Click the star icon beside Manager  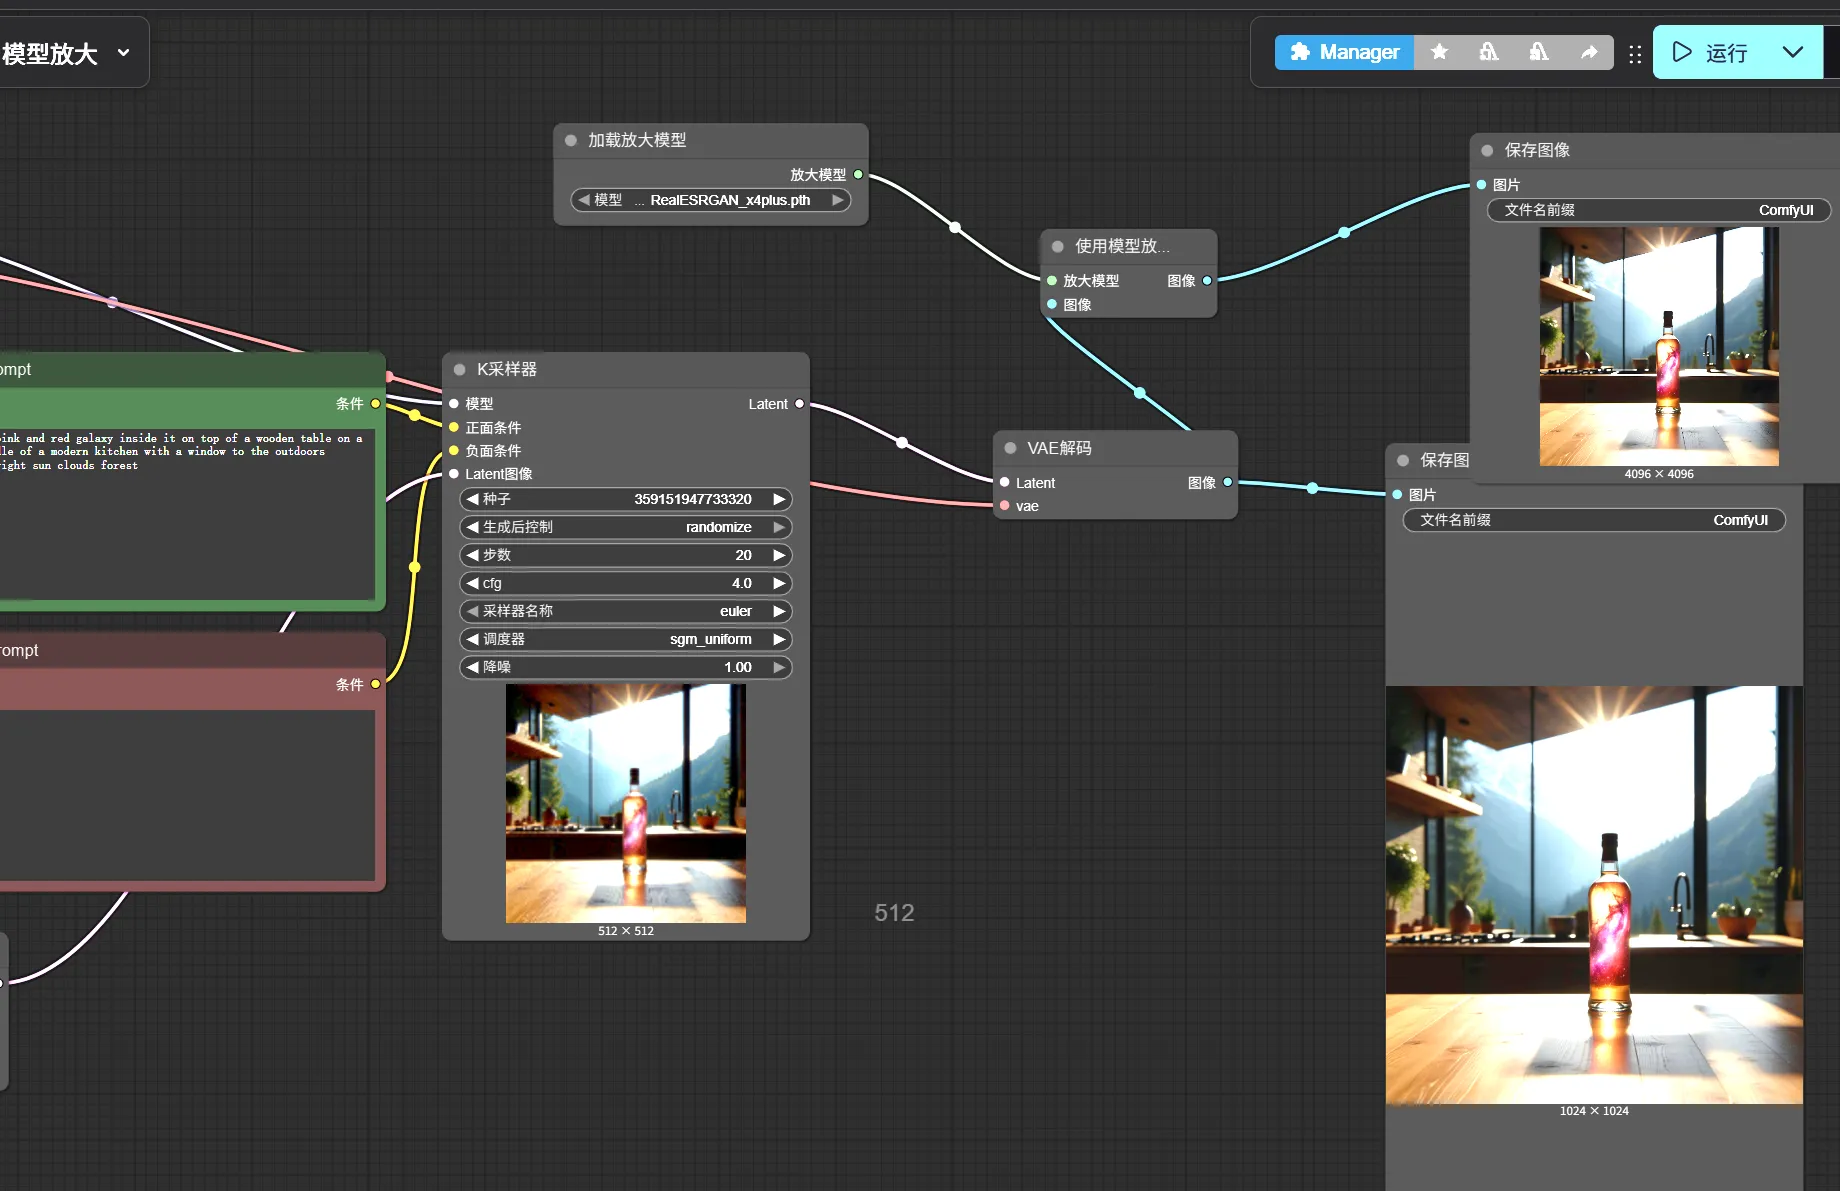point(1439,52)
